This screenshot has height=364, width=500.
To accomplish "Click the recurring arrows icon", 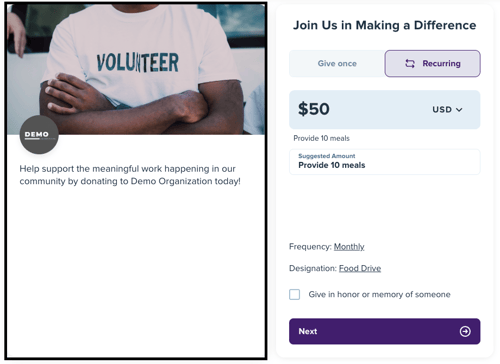I will tap(410, 63).
